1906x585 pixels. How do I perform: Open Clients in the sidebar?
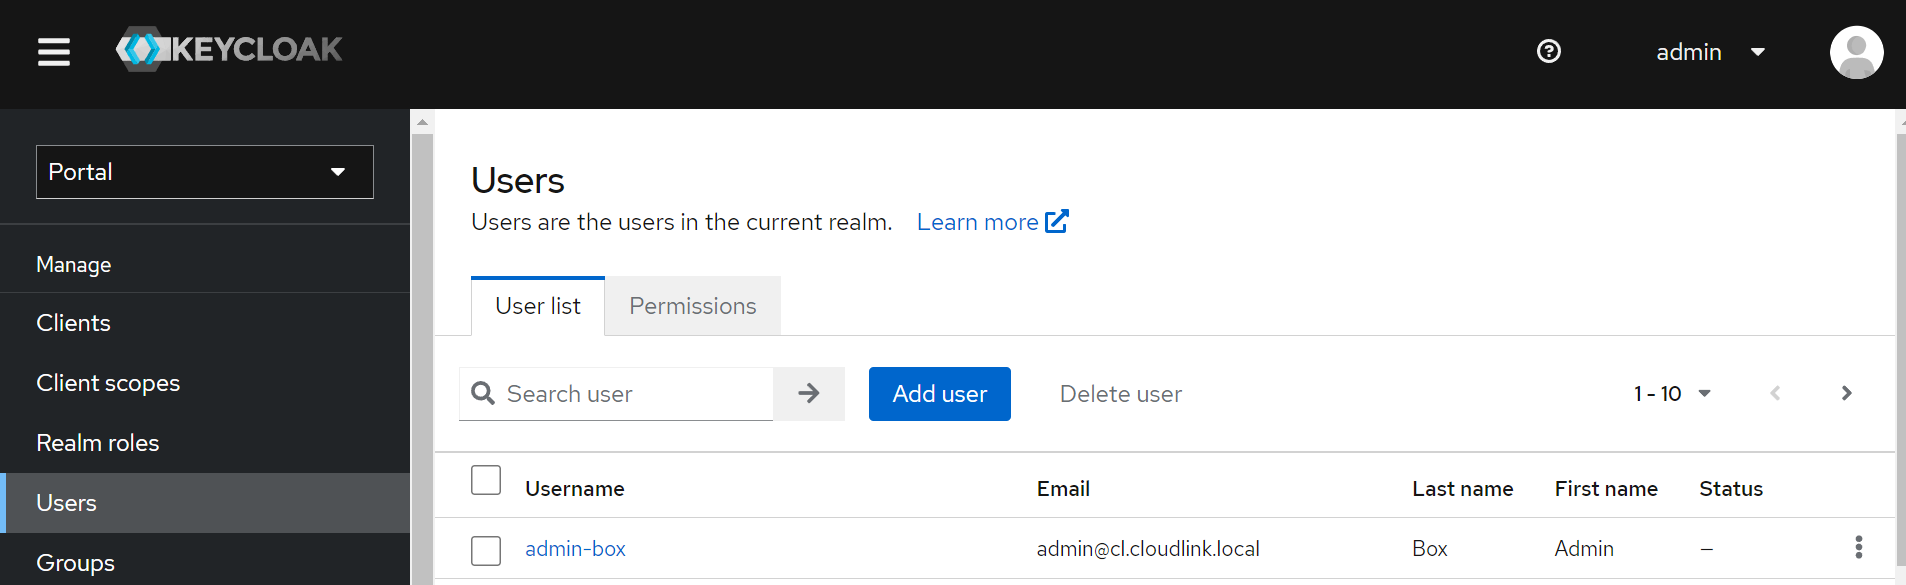(205, 323)
